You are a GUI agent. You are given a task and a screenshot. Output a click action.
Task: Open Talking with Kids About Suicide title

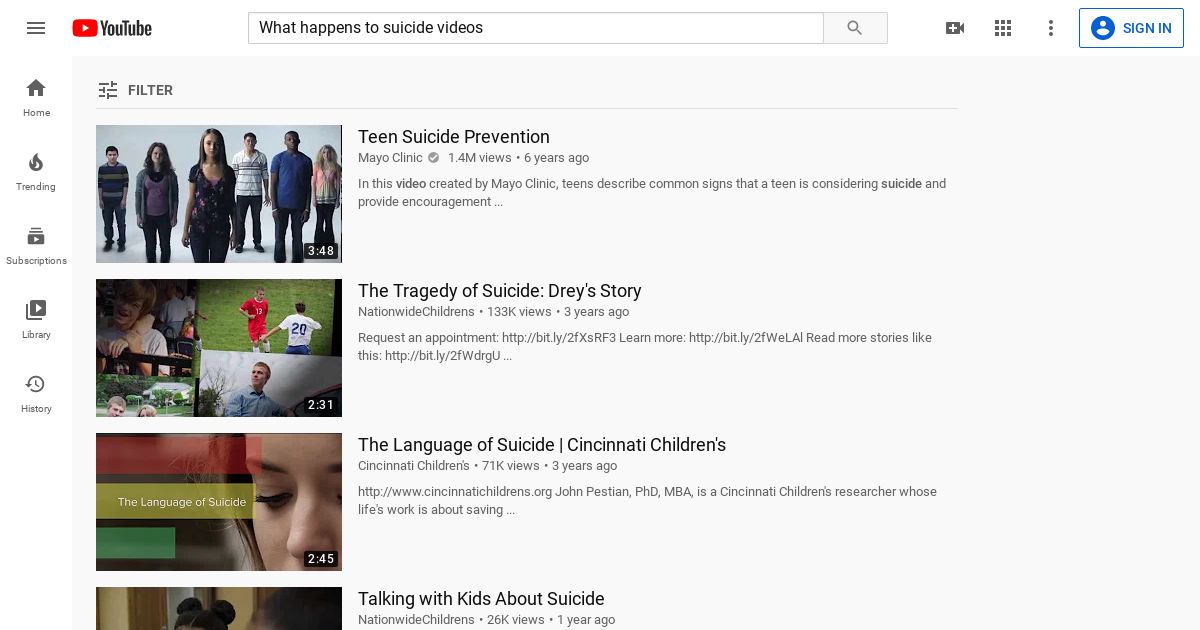(x=481, y=599)
